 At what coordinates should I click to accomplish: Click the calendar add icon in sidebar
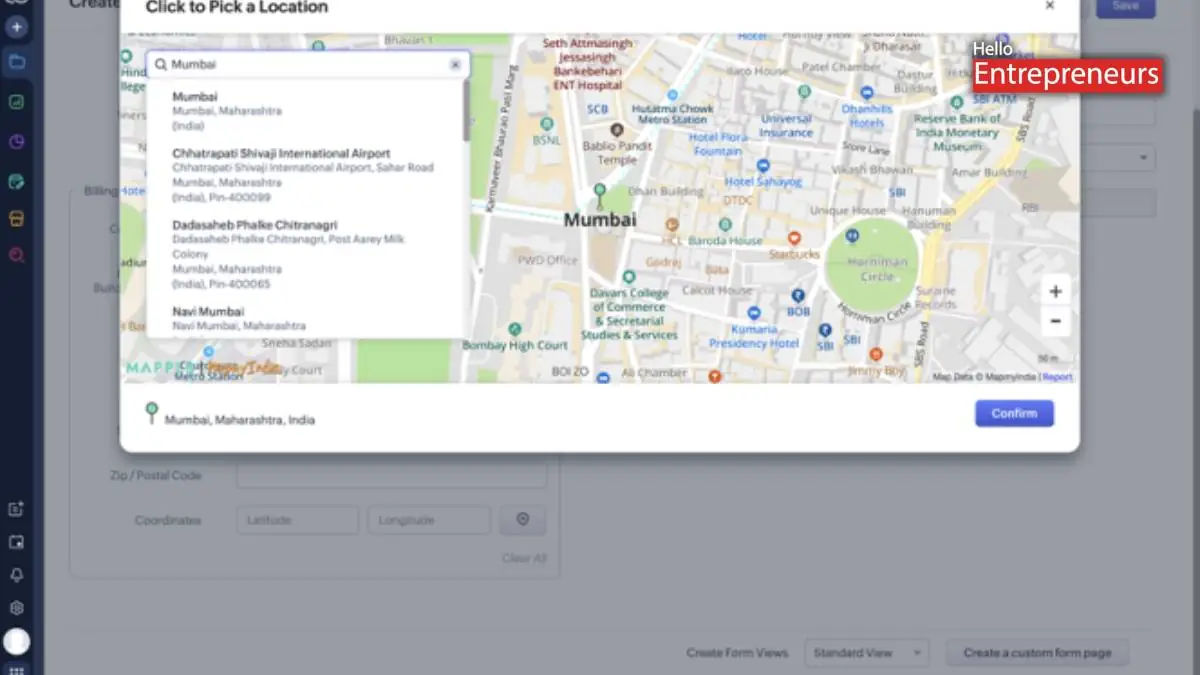[16, 509]
